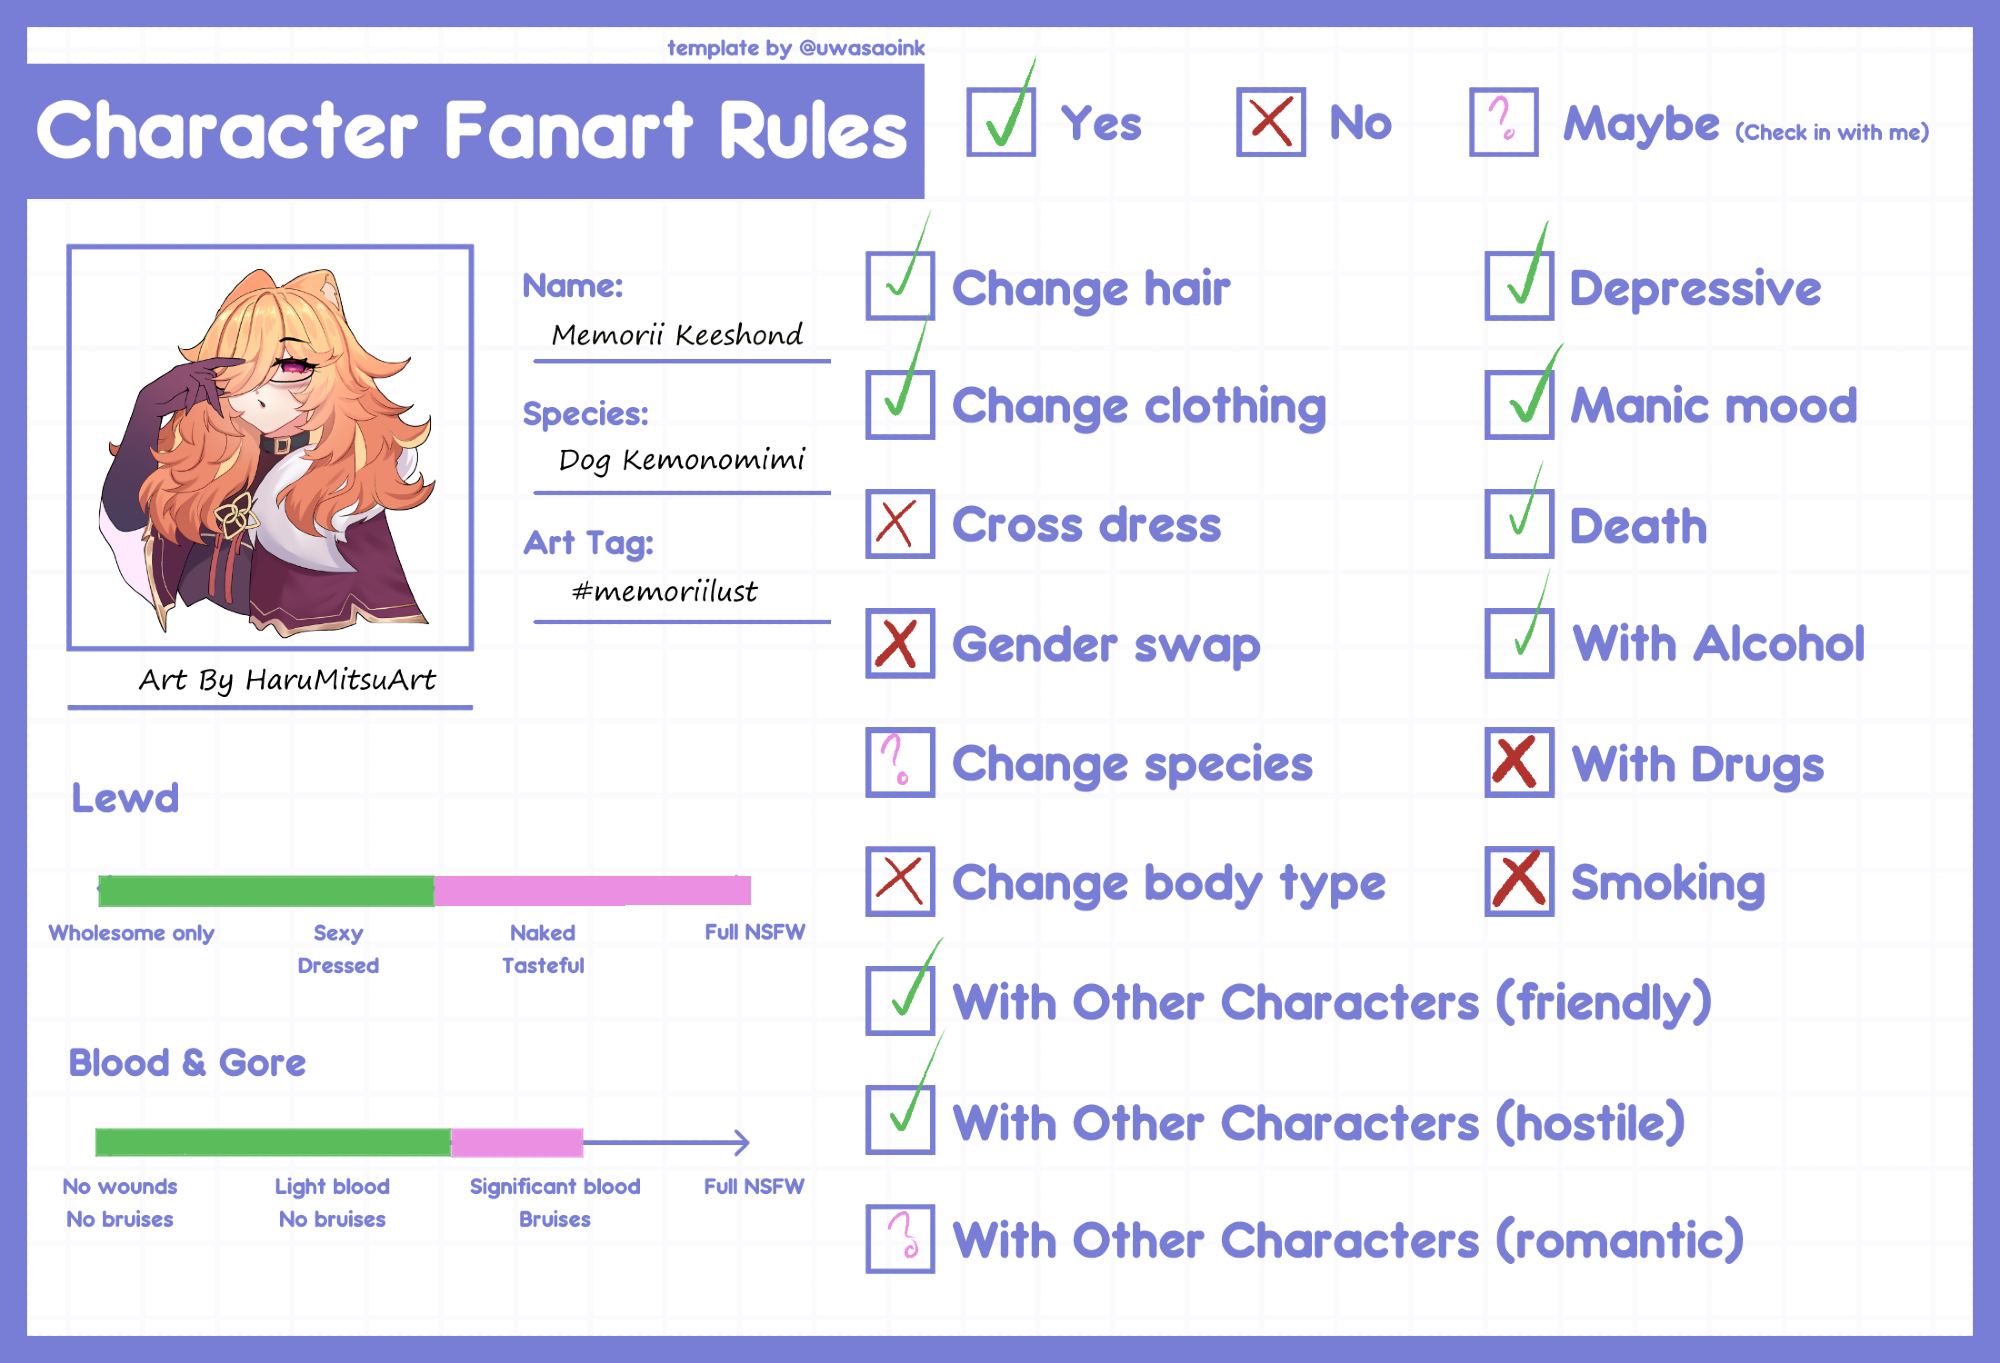Toggle the Smoking checkbox
This screenshot has height=1363, width=2000.
[1519, 881]
